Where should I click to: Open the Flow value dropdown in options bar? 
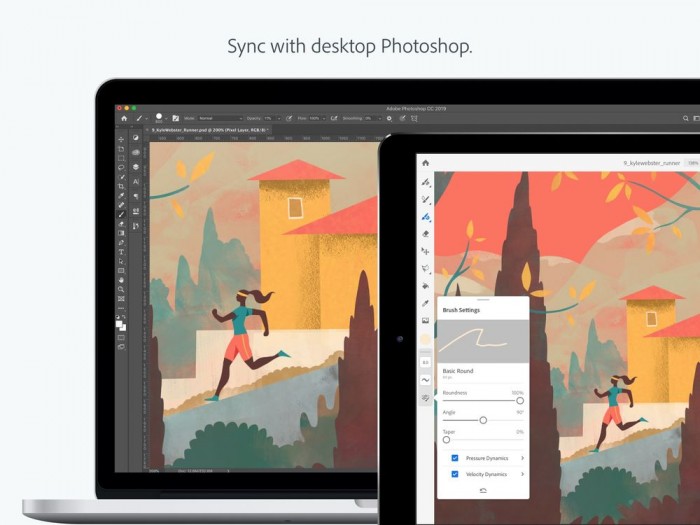pos(317,118)
